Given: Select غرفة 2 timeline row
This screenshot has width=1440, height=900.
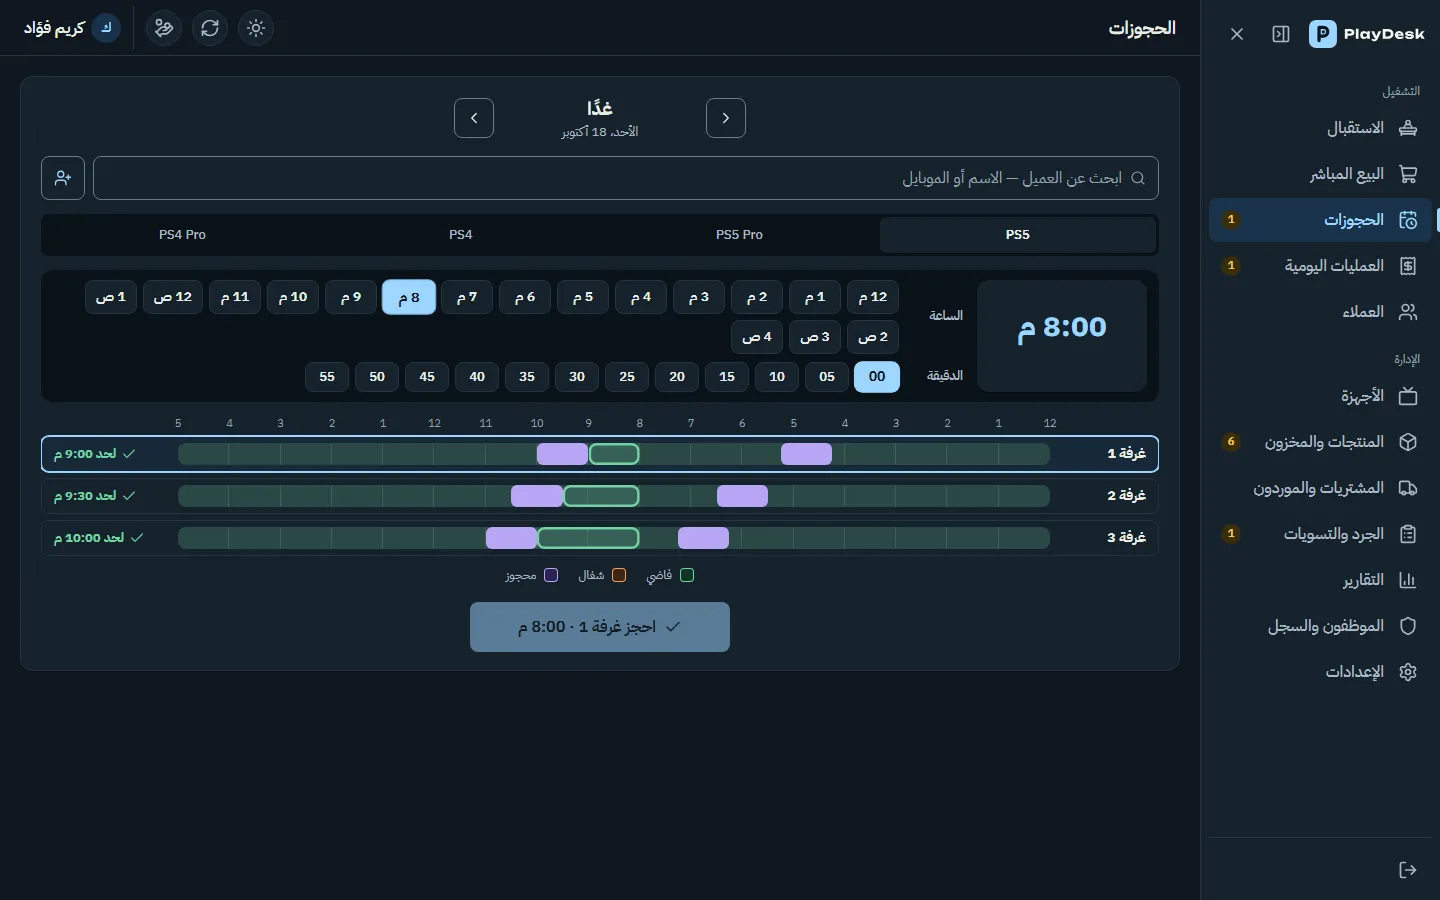Looking at the screenshot, I should pos(600,496).
